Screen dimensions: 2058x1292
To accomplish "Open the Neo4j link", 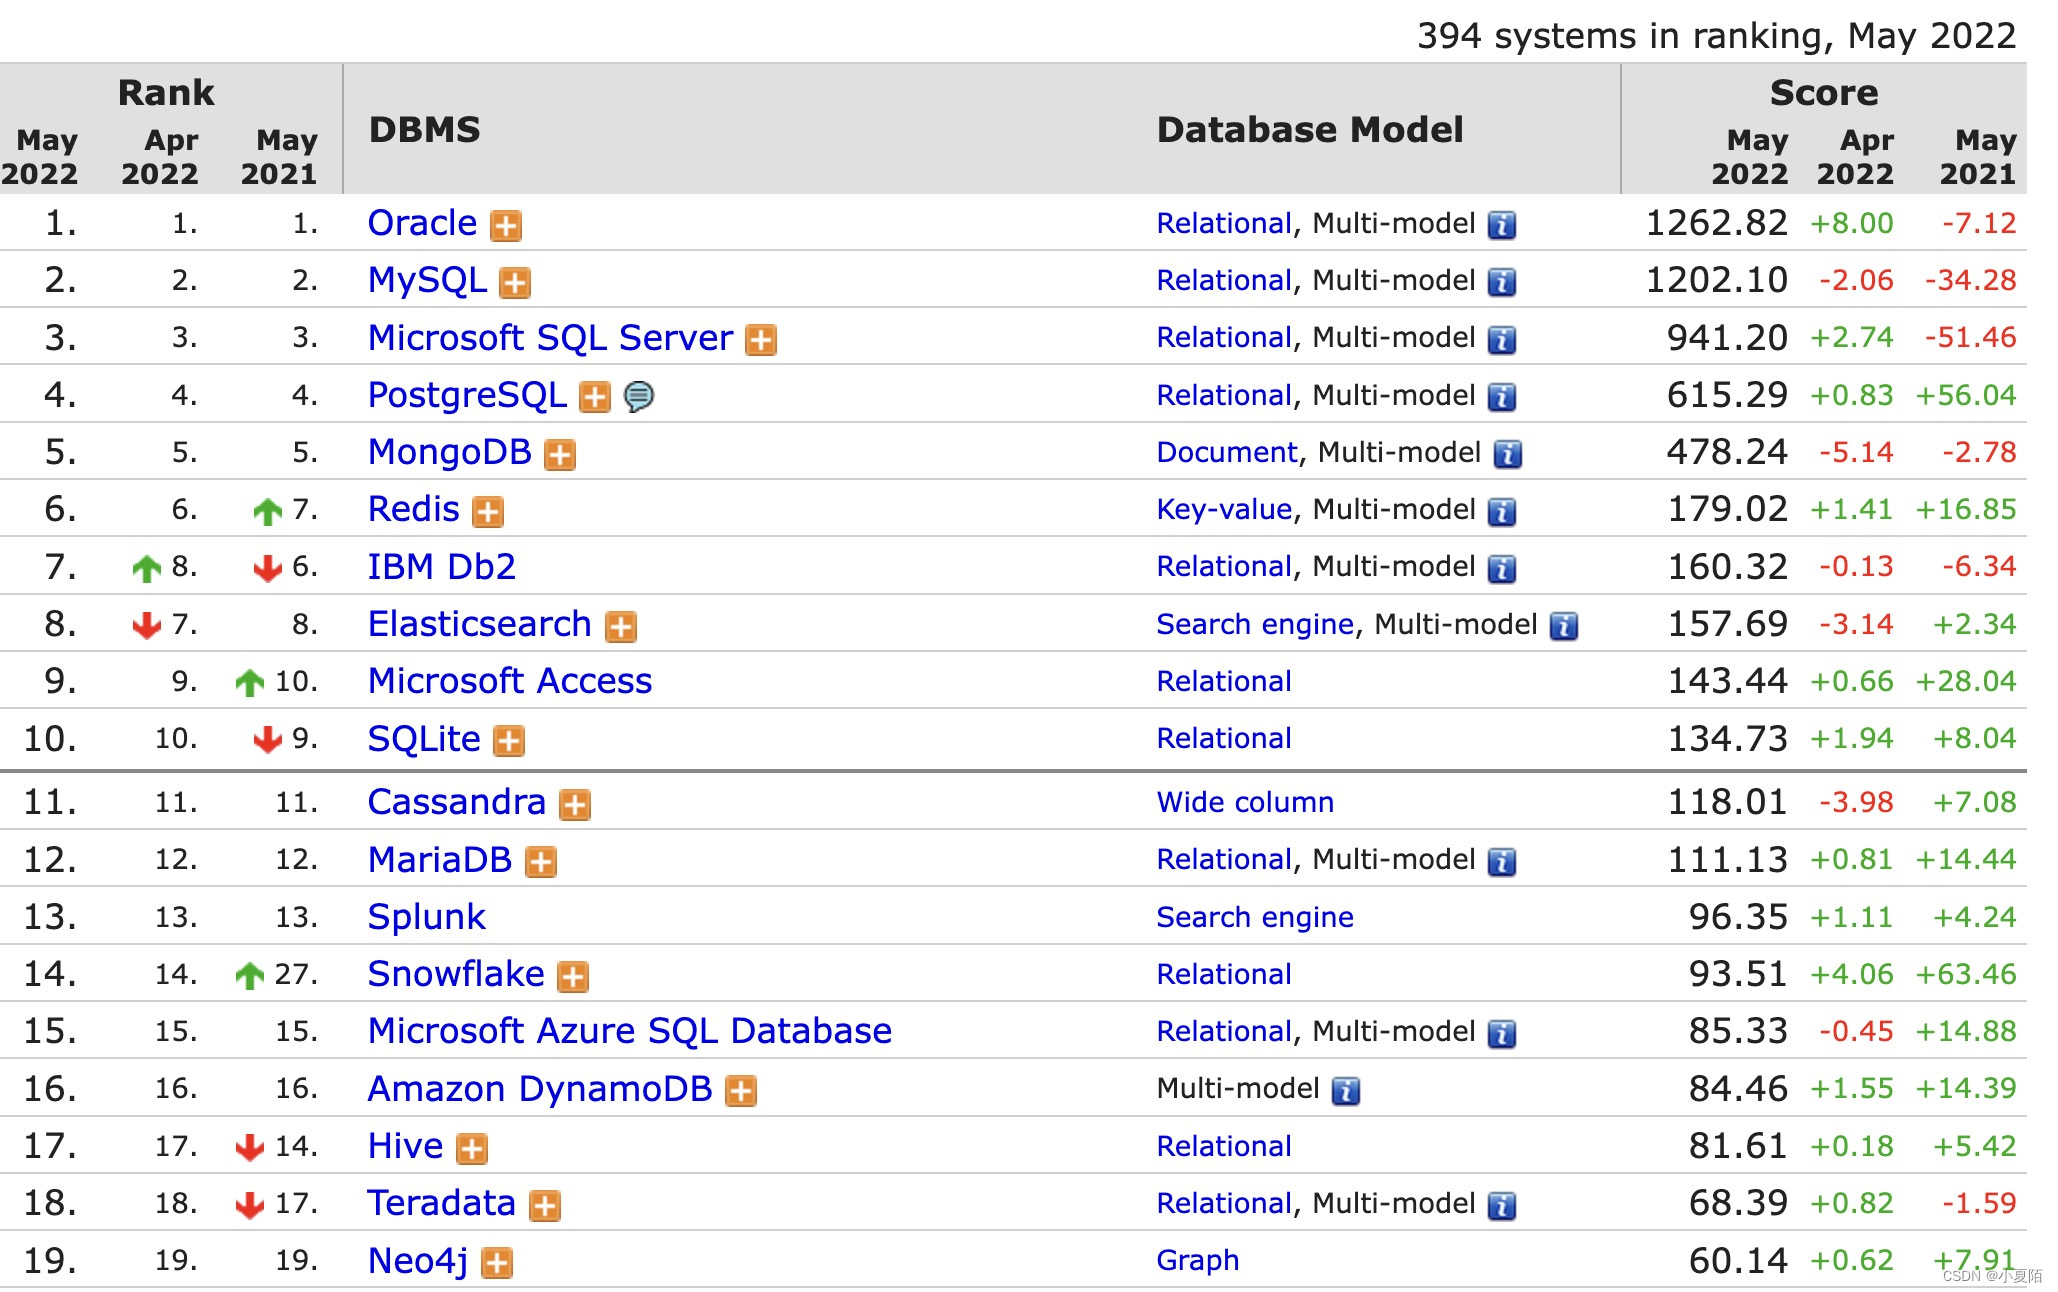I will click(418, 1261).
